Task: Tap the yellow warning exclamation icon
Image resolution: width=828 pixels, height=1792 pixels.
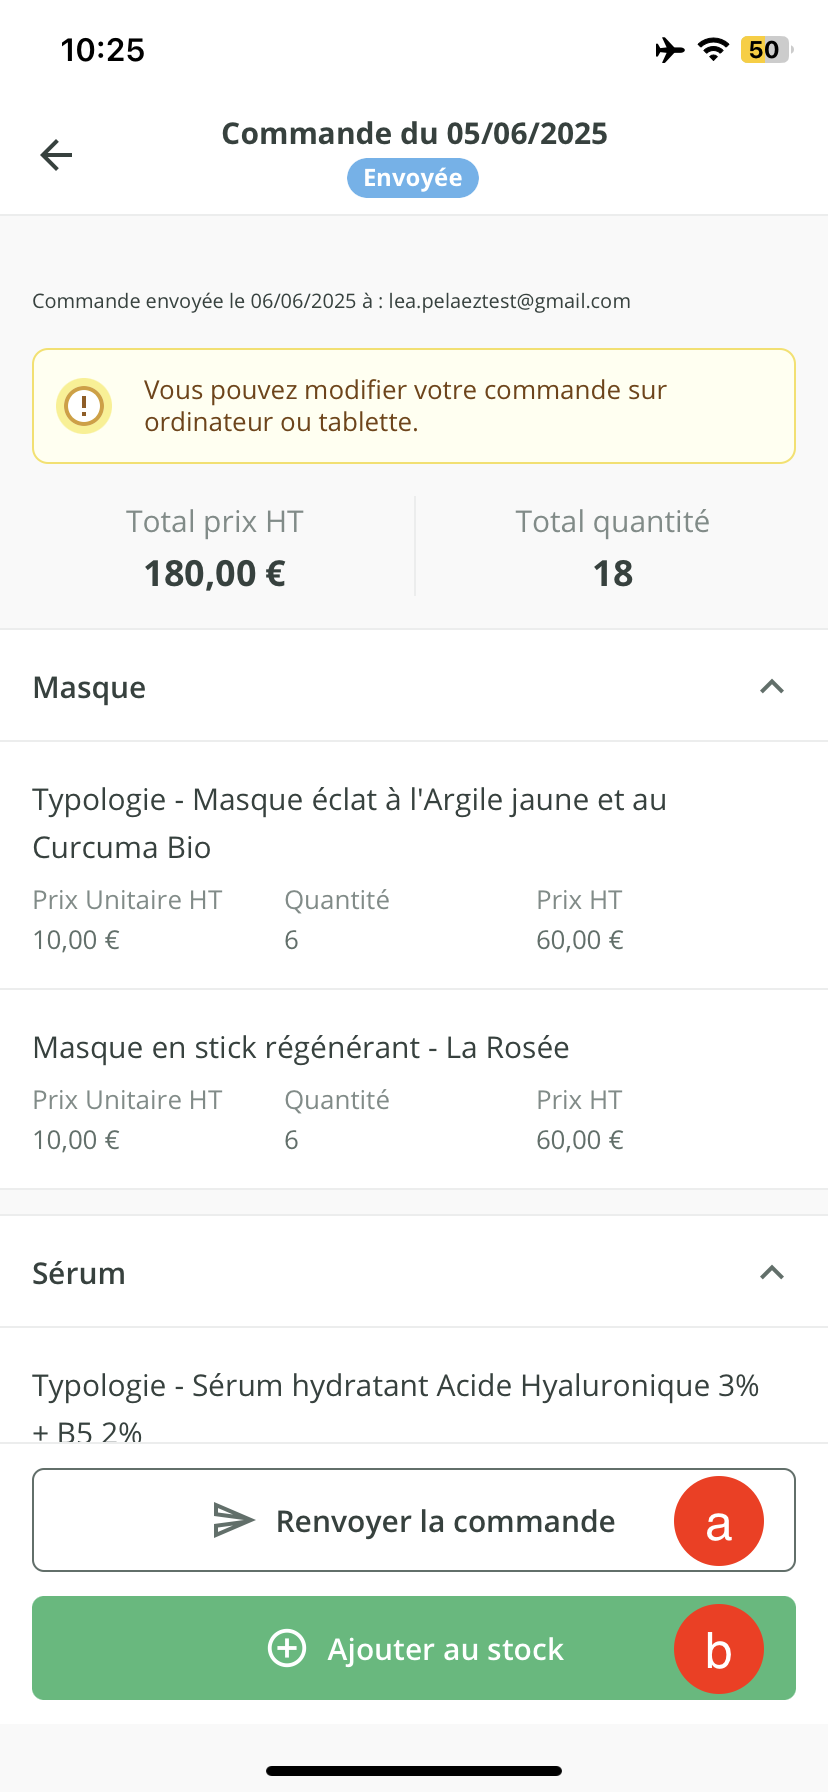Action: (x=84, y=406)
